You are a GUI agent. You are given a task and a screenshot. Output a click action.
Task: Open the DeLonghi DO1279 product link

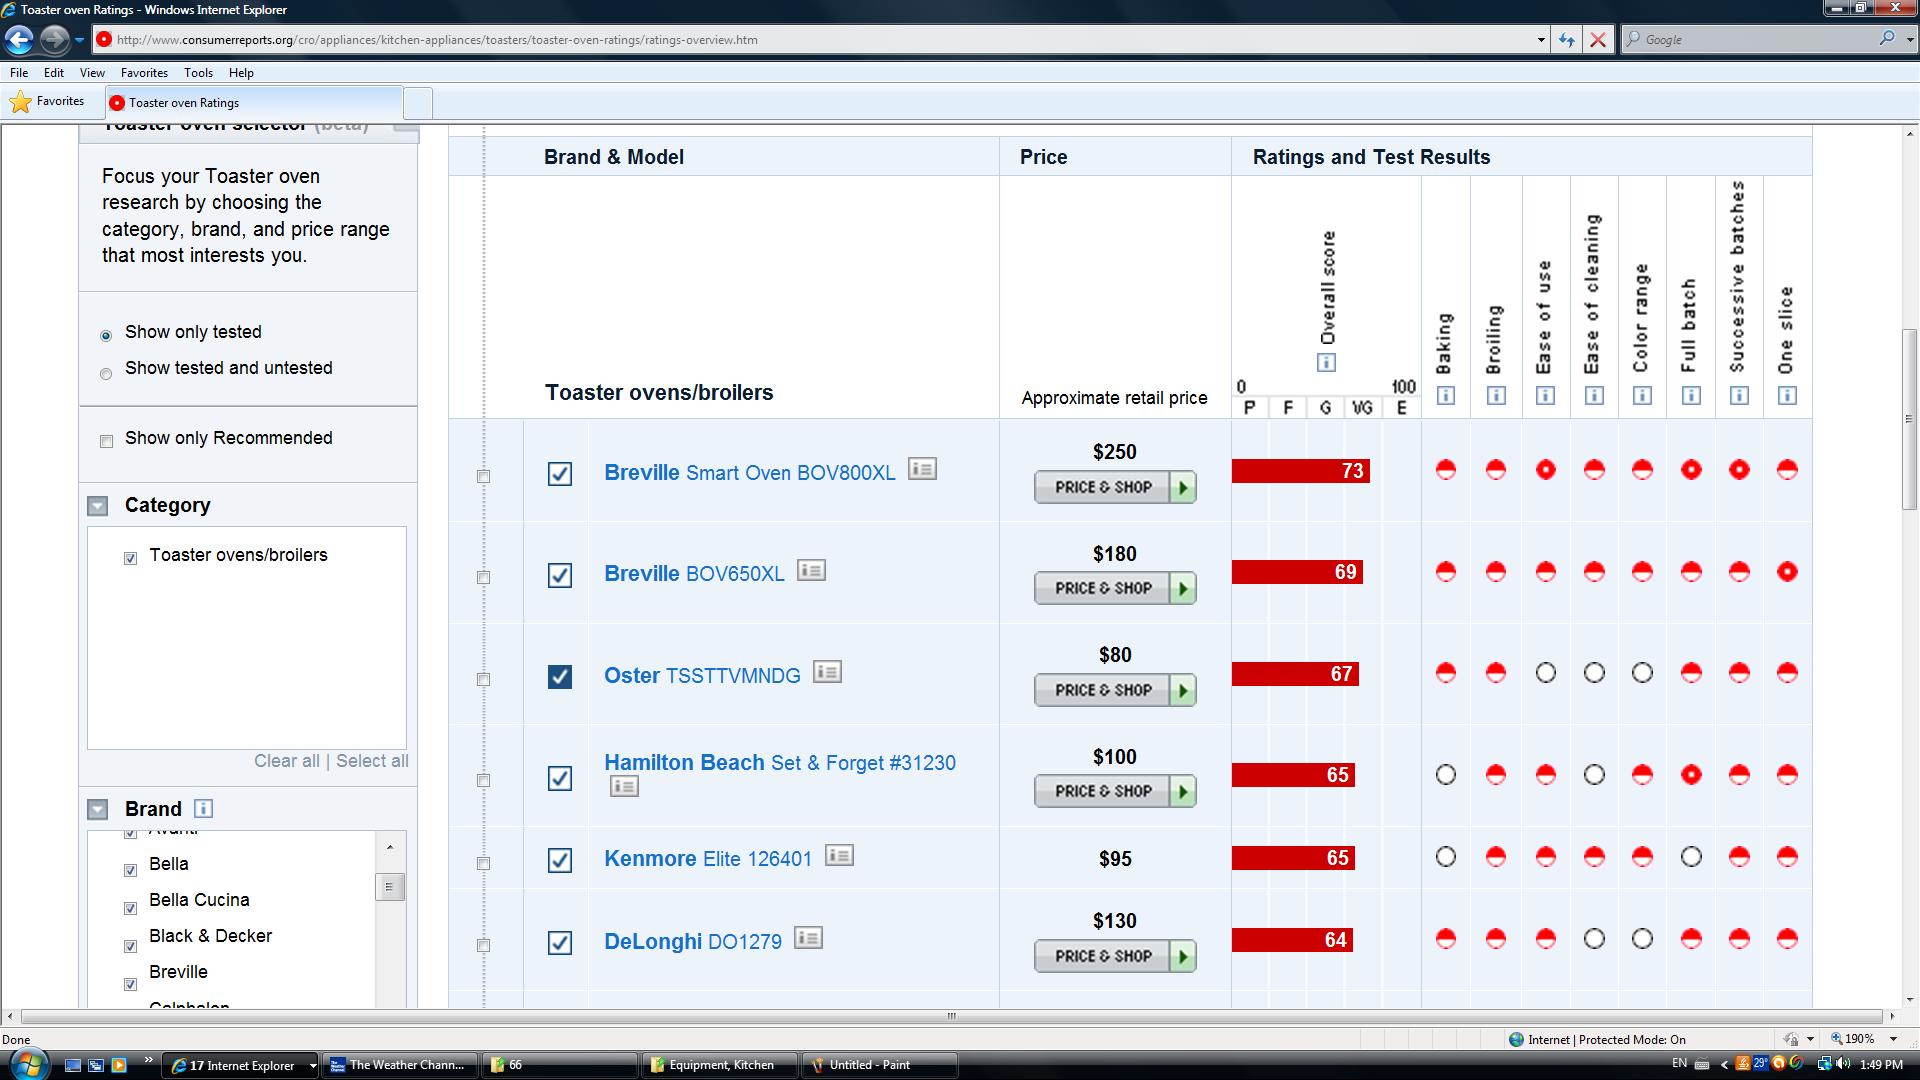click(x=693, y=942)
